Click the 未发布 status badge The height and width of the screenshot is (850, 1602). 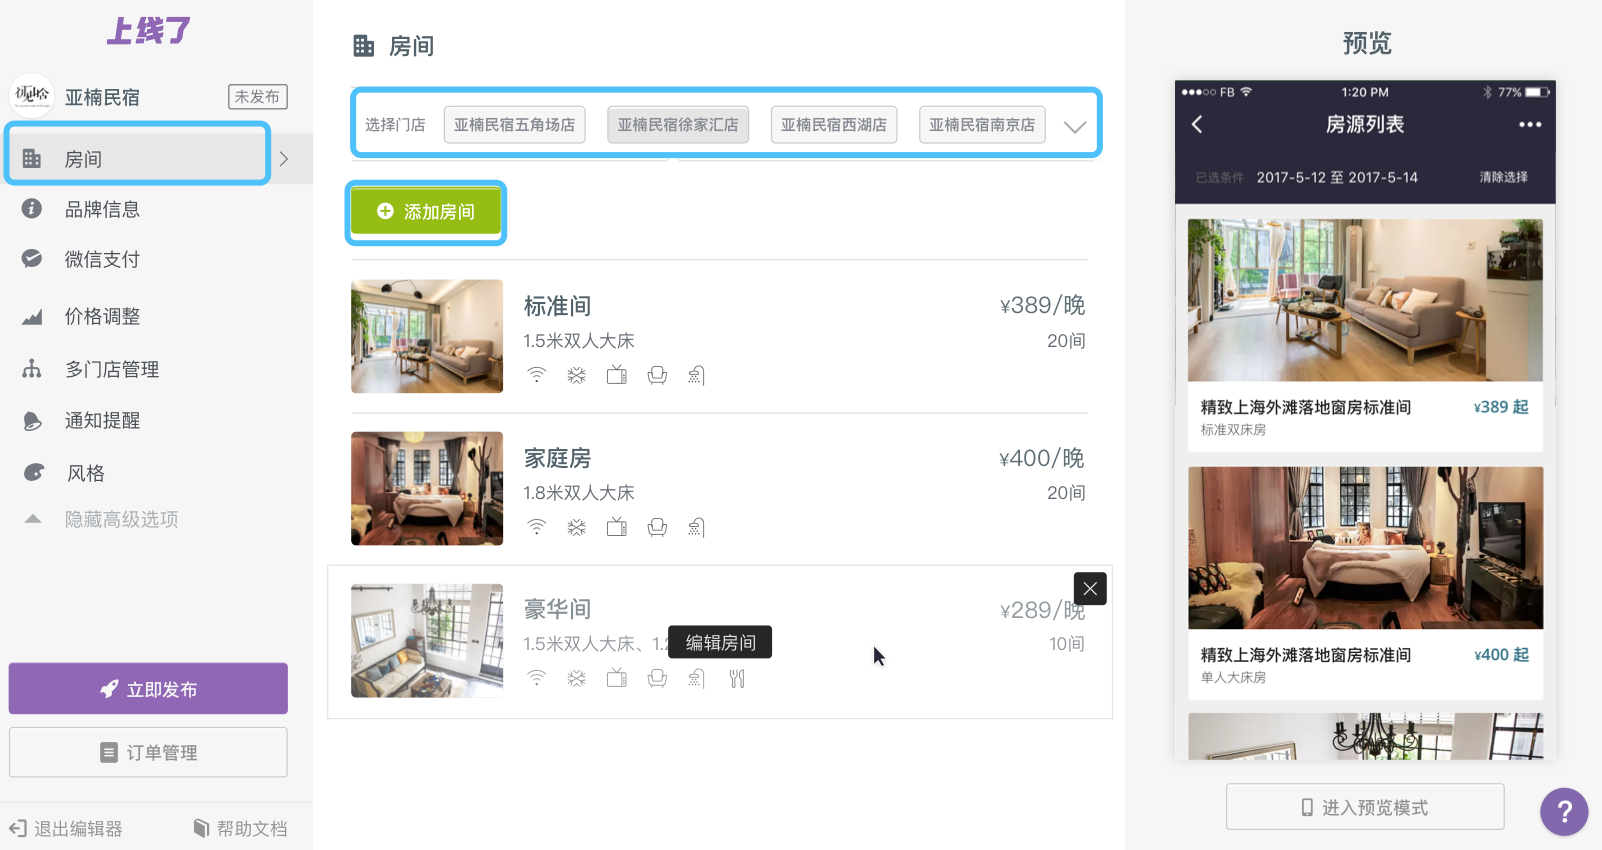coord(258,96)
